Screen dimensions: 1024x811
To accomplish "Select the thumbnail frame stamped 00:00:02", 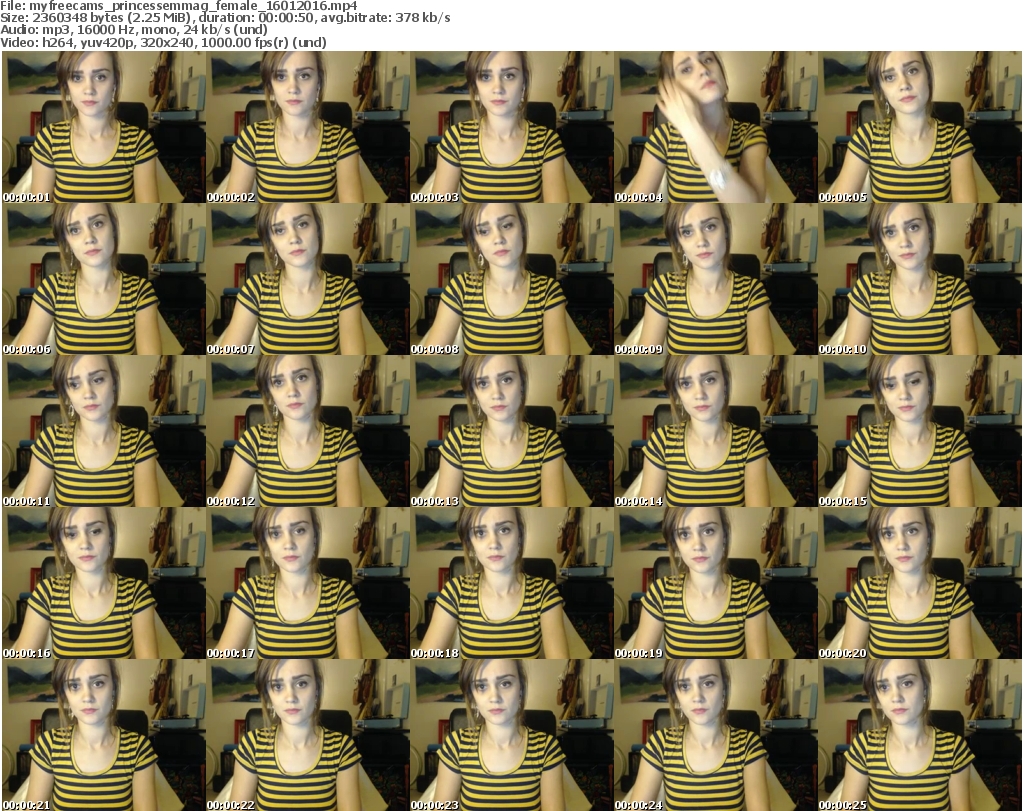I will pos(308,127).
